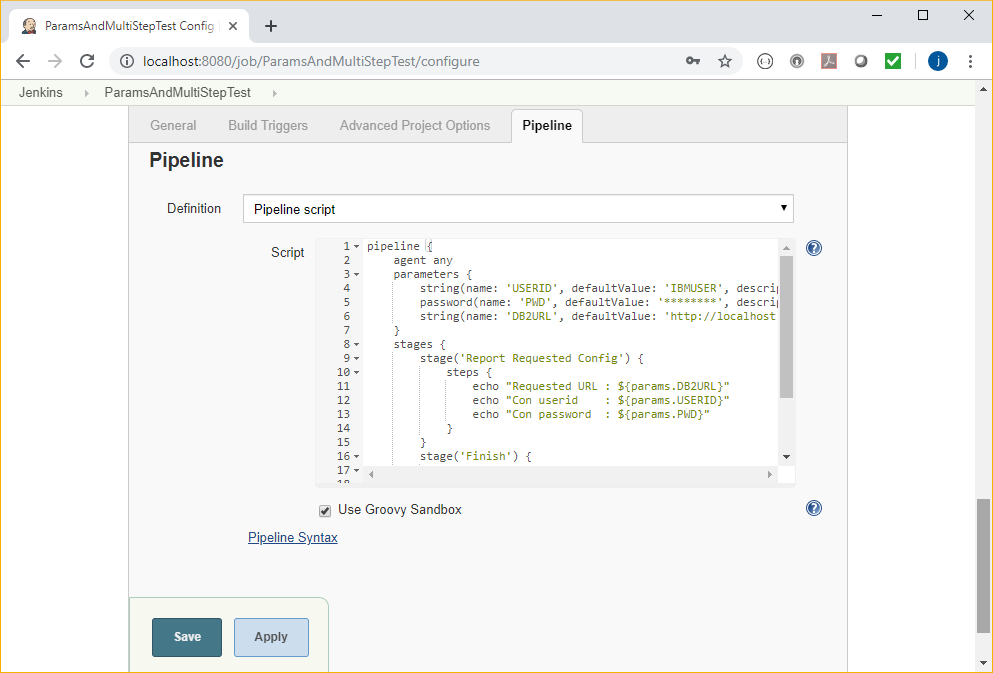Click script editor scroll up arrow
The height and width of the screenshot is (673, 993).
pos(786,248)
